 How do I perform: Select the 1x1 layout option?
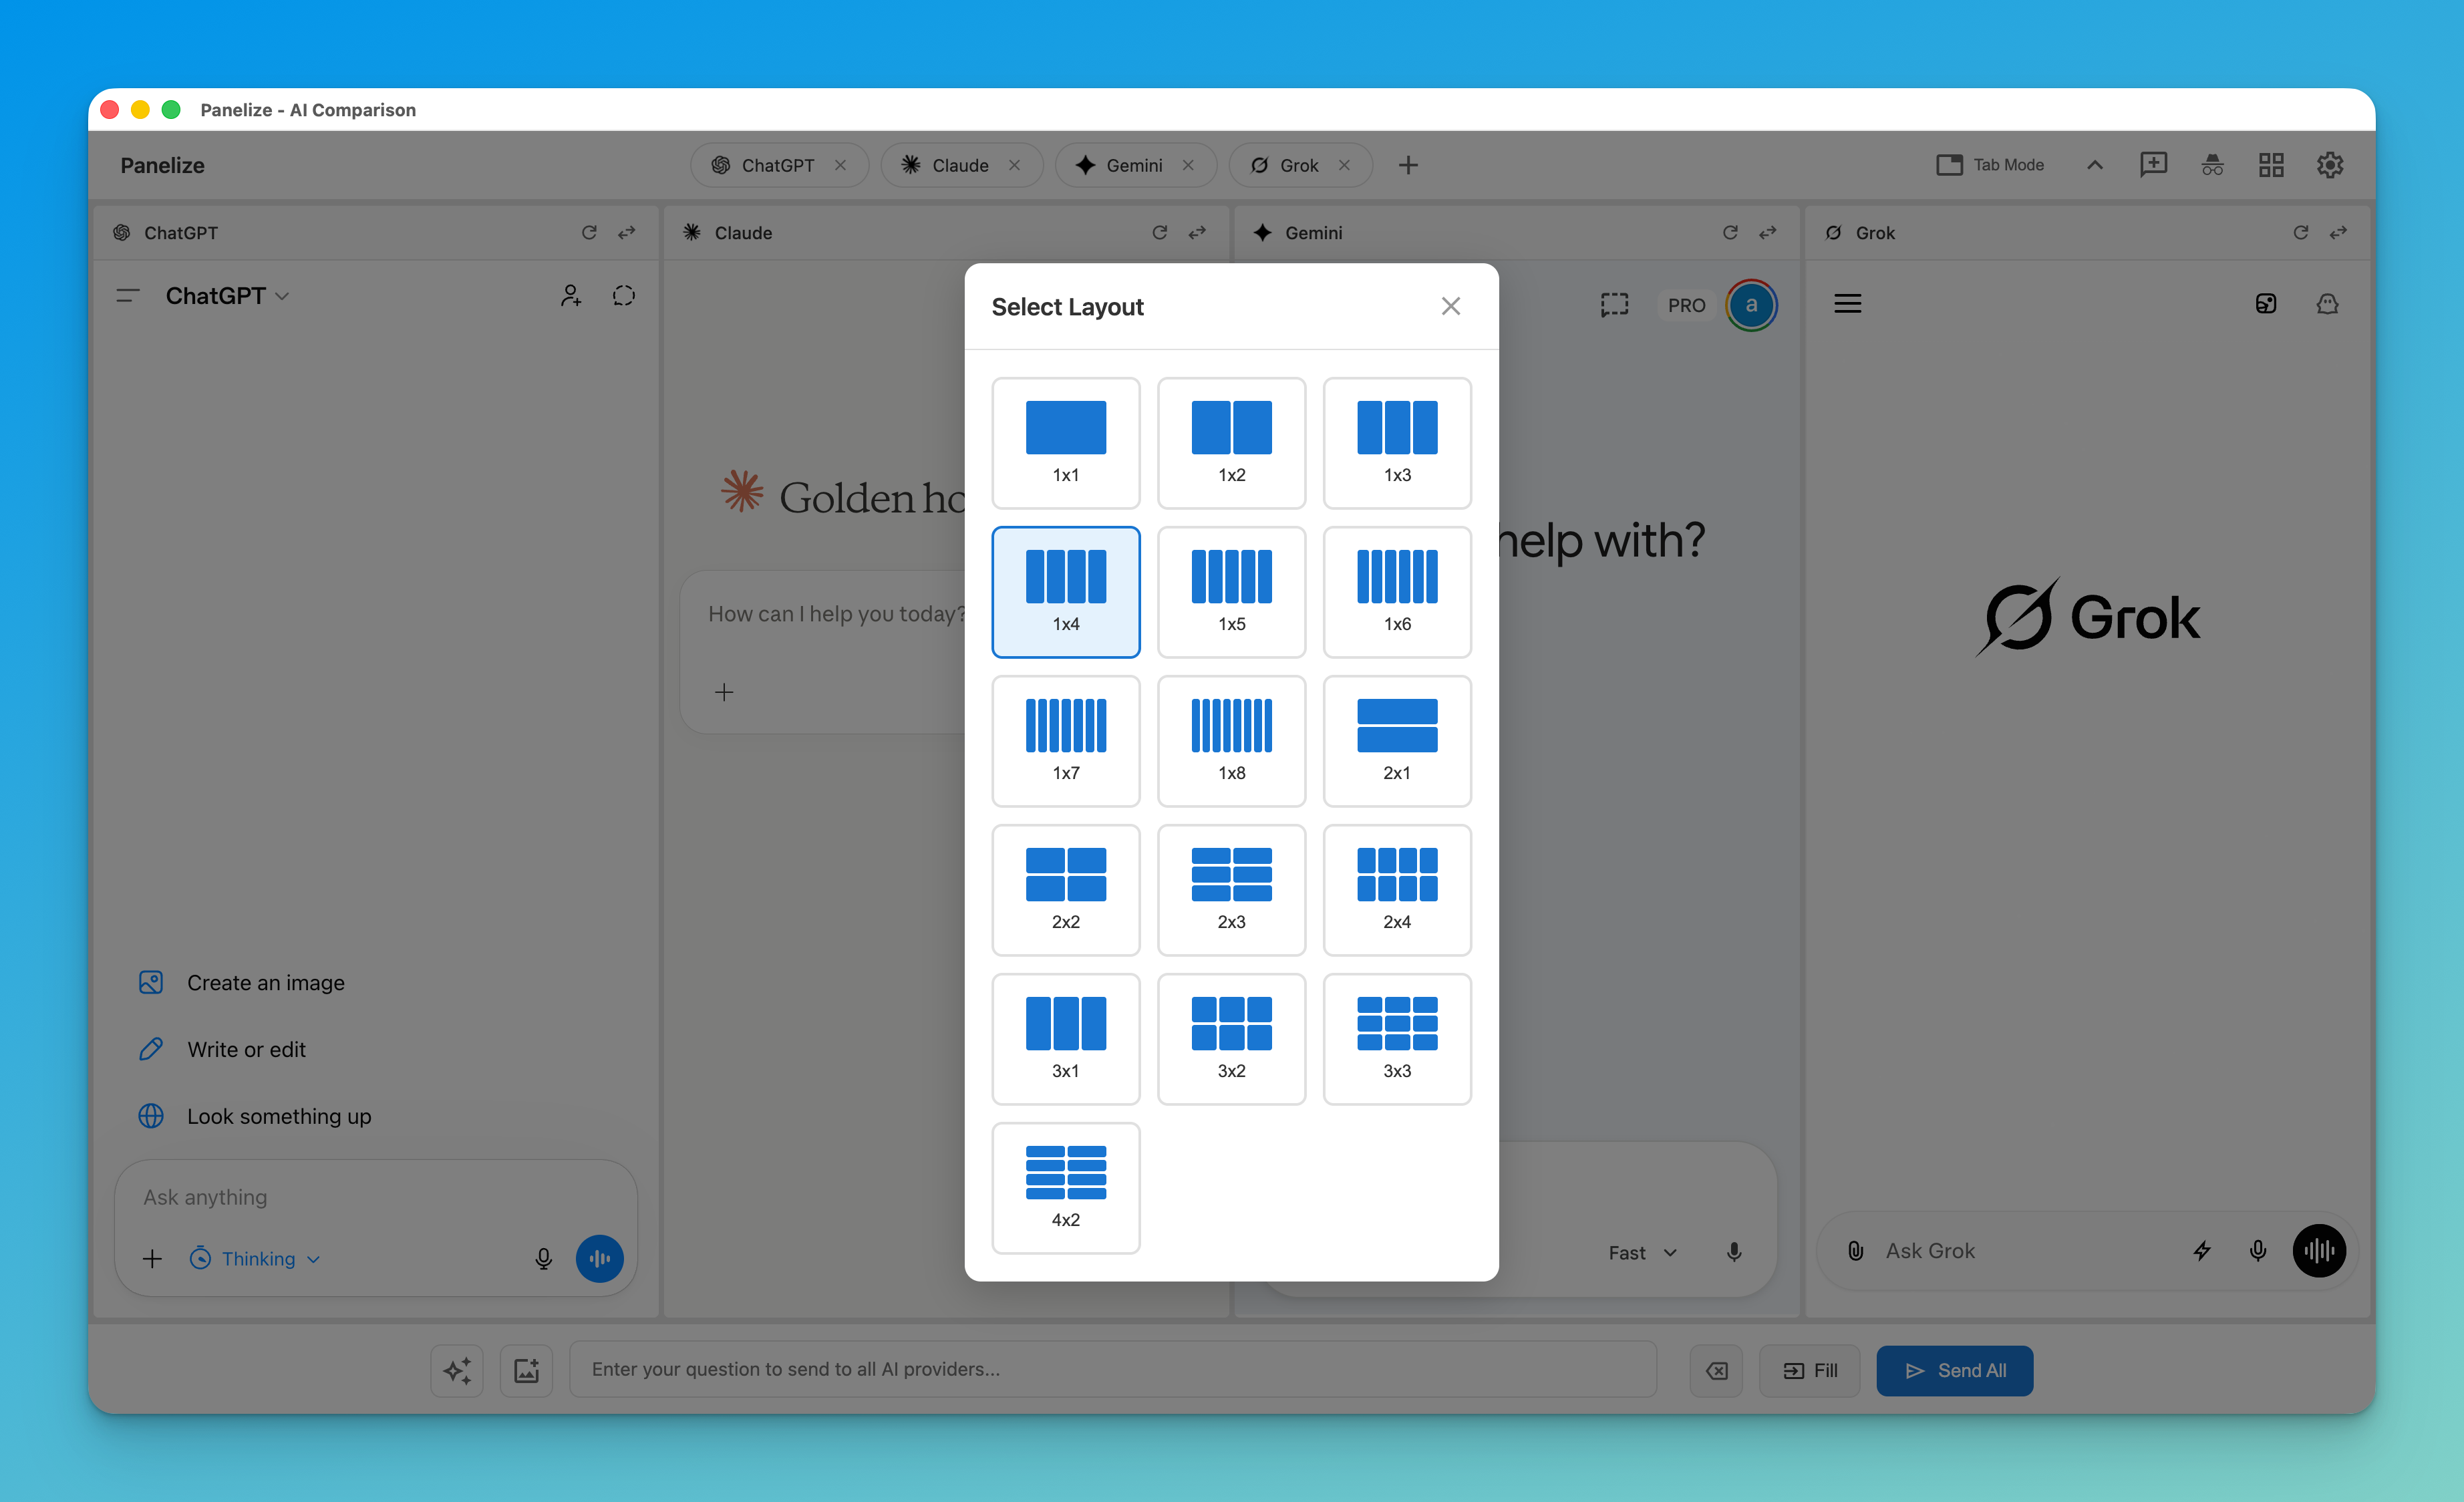coord(1065,442)
